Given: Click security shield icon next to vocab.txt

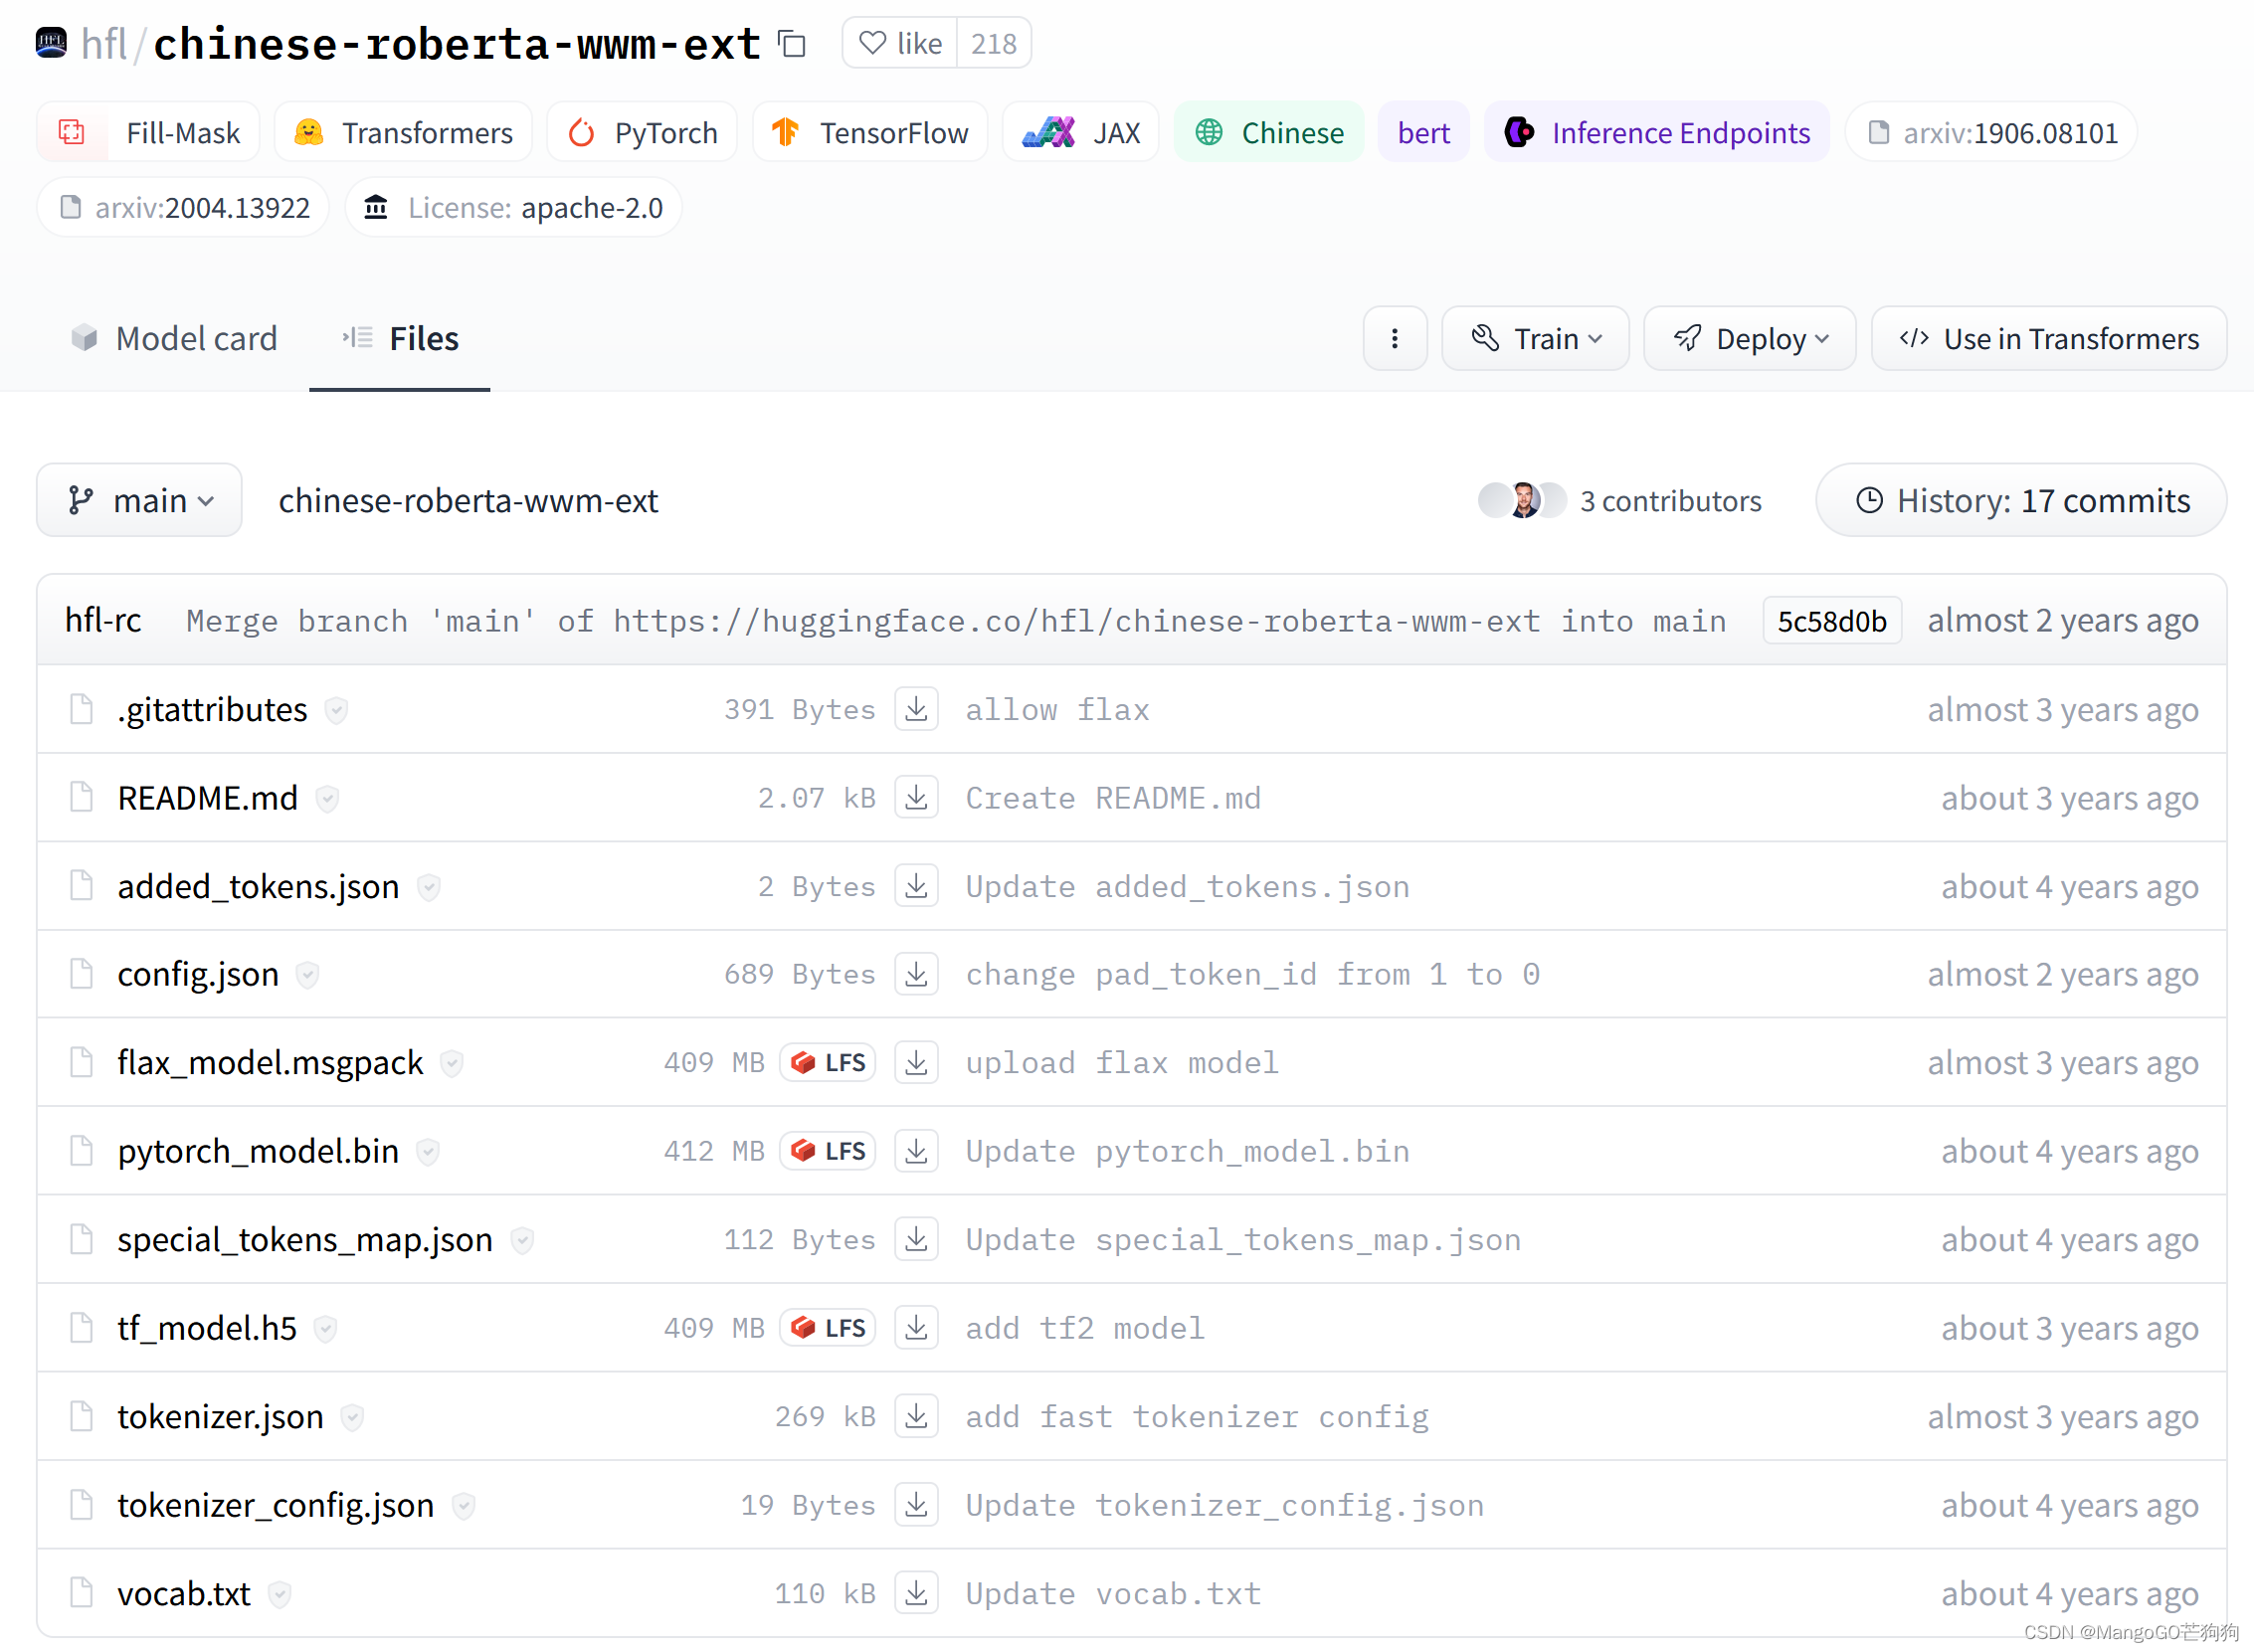Looking at the screenshot, I should (x=280, y=1594).
